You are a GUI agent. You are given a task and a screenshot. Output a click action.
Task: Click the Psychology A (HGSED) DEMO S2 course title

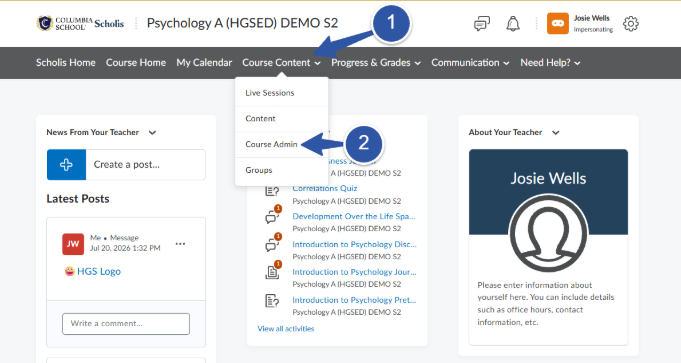click(242, 23)
